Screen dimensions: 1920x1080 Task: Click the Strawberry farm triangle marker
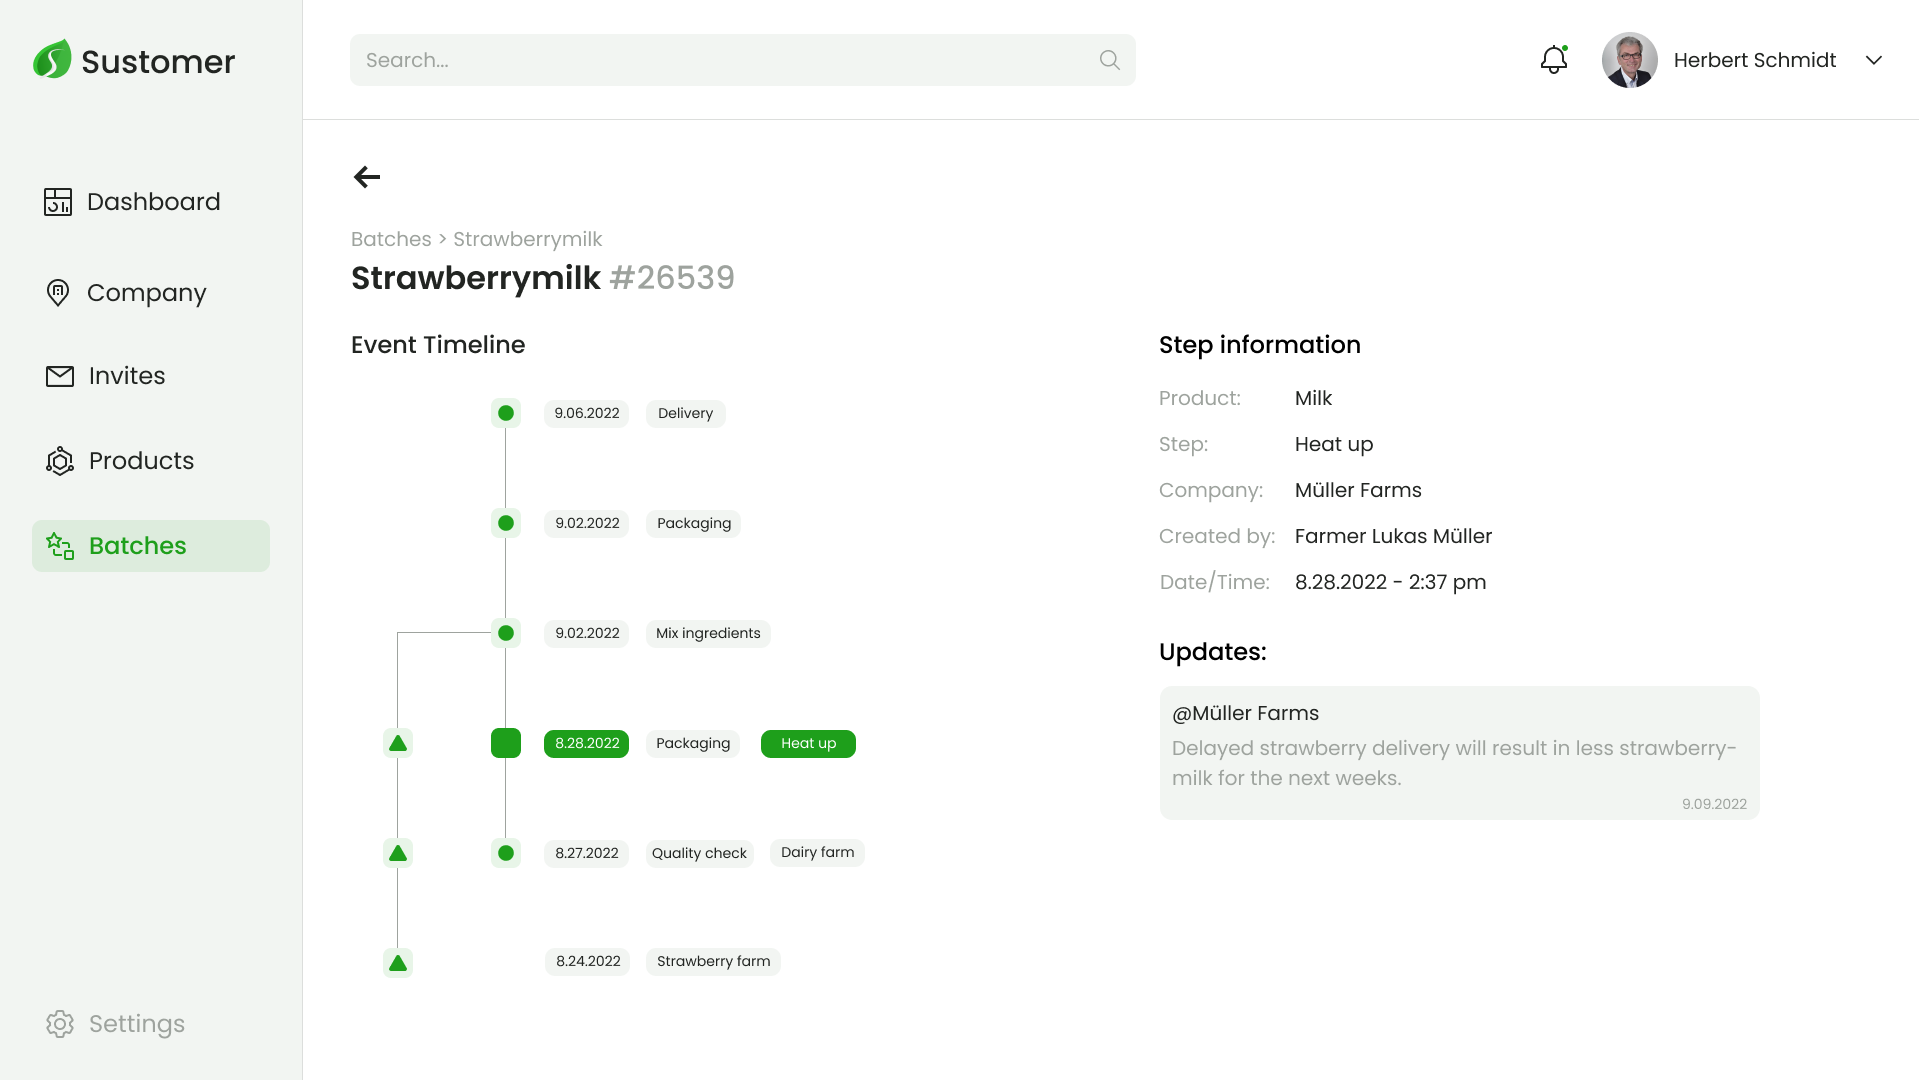point(398,963)
